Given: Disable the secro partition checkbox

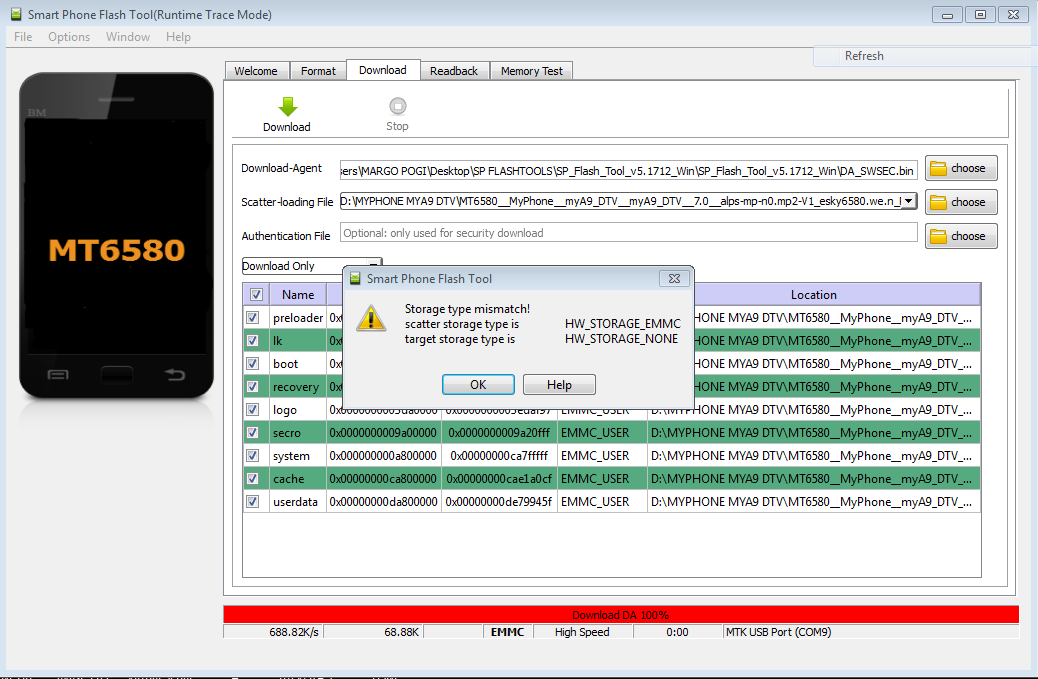Looking at the screenshot, I should click(253, 433).
